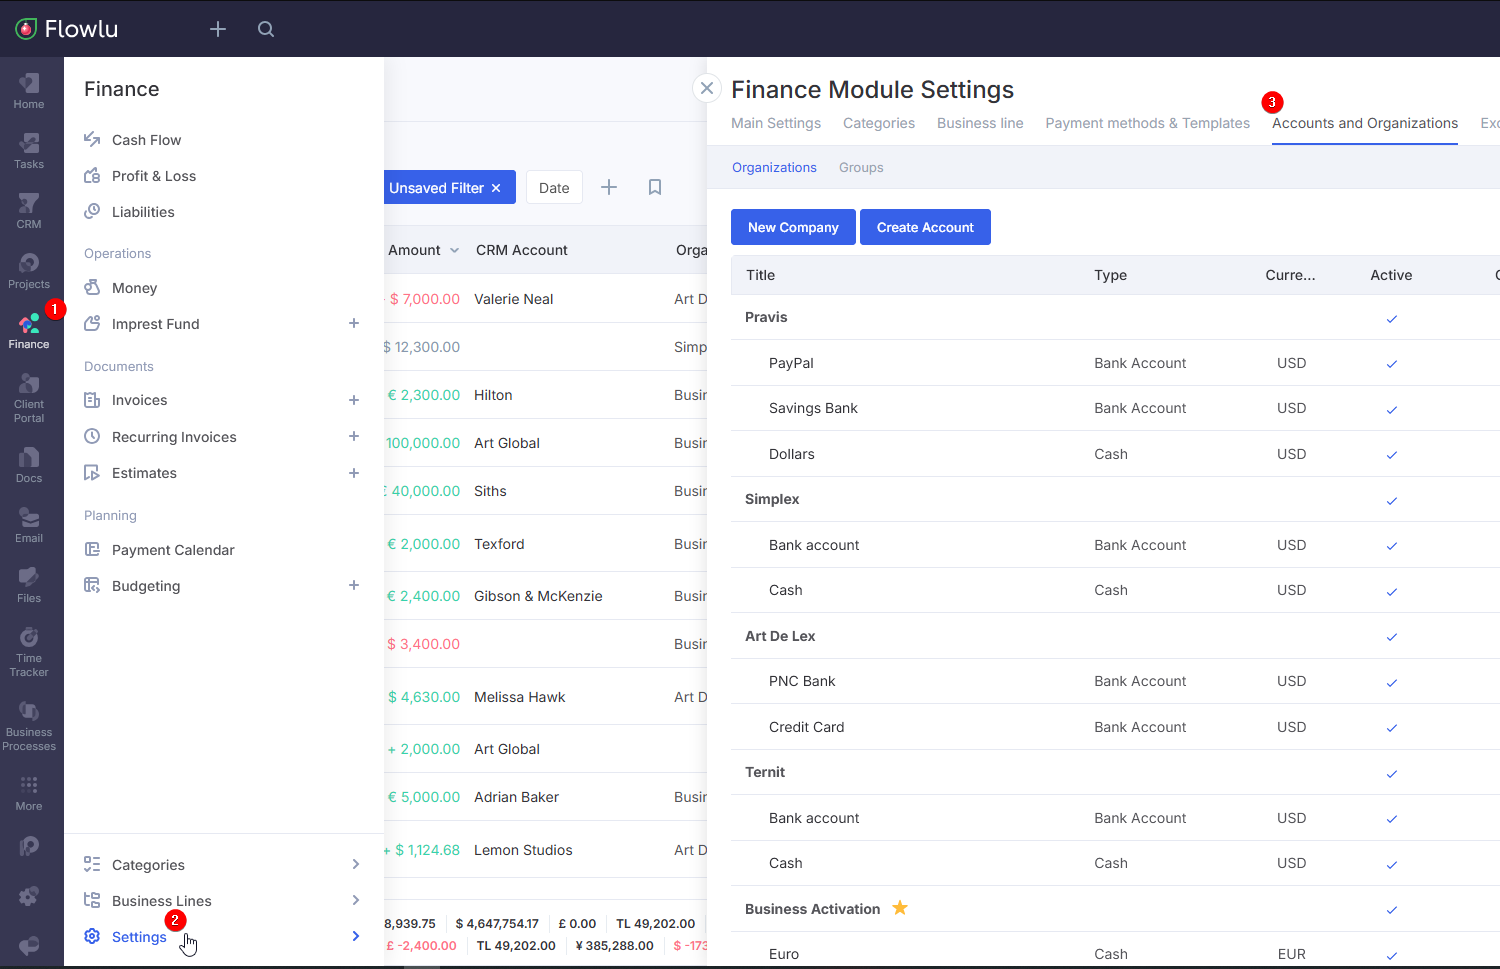The width and height of the screenshot is (1500, 969).
Task: Click Valerie Neal in CRM Account column
Action: tap(513, 299)
